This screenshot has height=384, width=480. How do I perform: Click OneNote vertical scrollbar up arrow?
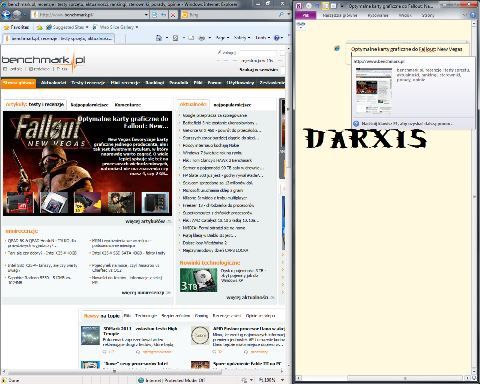point(475,23)
